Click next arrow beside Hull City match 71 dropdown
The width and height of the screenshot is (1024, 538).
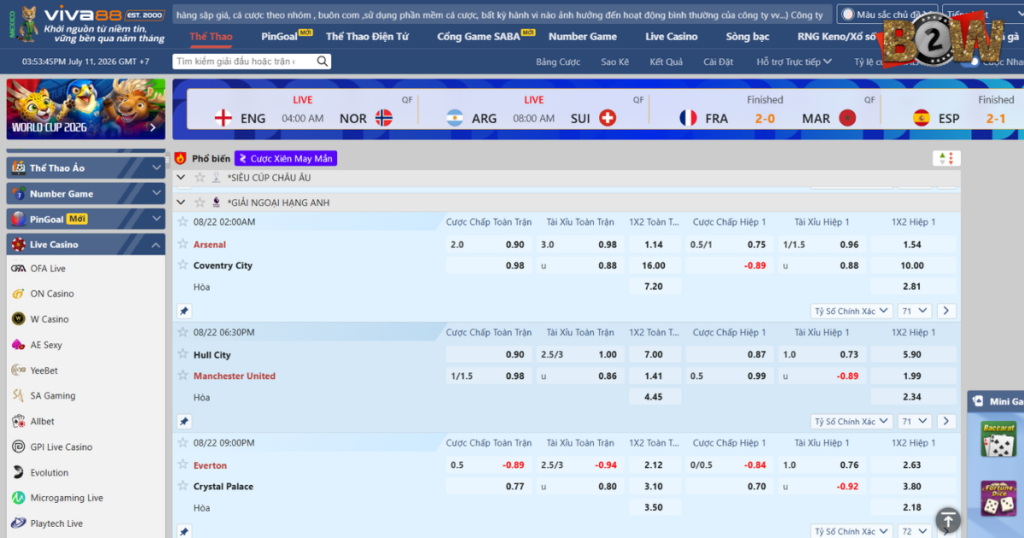pyautogui.click(x=946, y=422)
